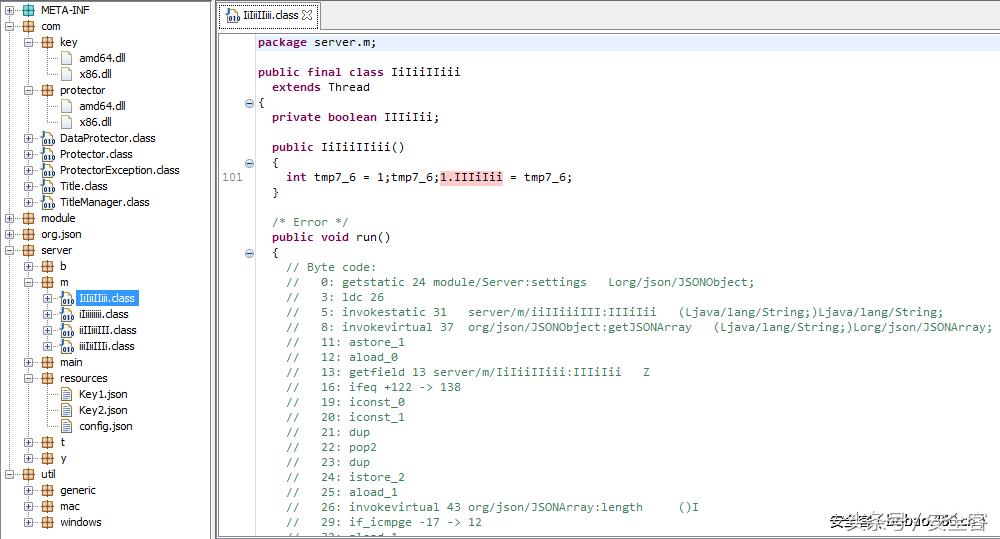The height and width of the screenshot is (539, 1000).
Task: Click the key package icon
Action: (48, 42)
